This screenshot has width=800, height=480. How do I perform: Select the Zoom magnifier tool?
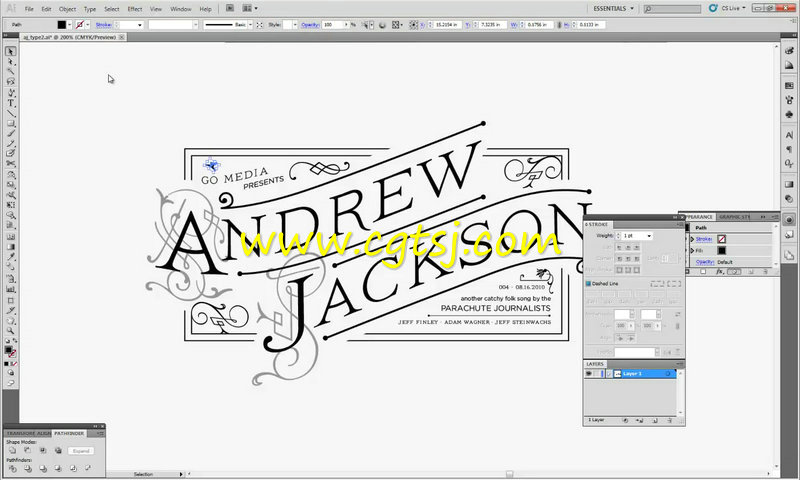(x=10, y=331)
